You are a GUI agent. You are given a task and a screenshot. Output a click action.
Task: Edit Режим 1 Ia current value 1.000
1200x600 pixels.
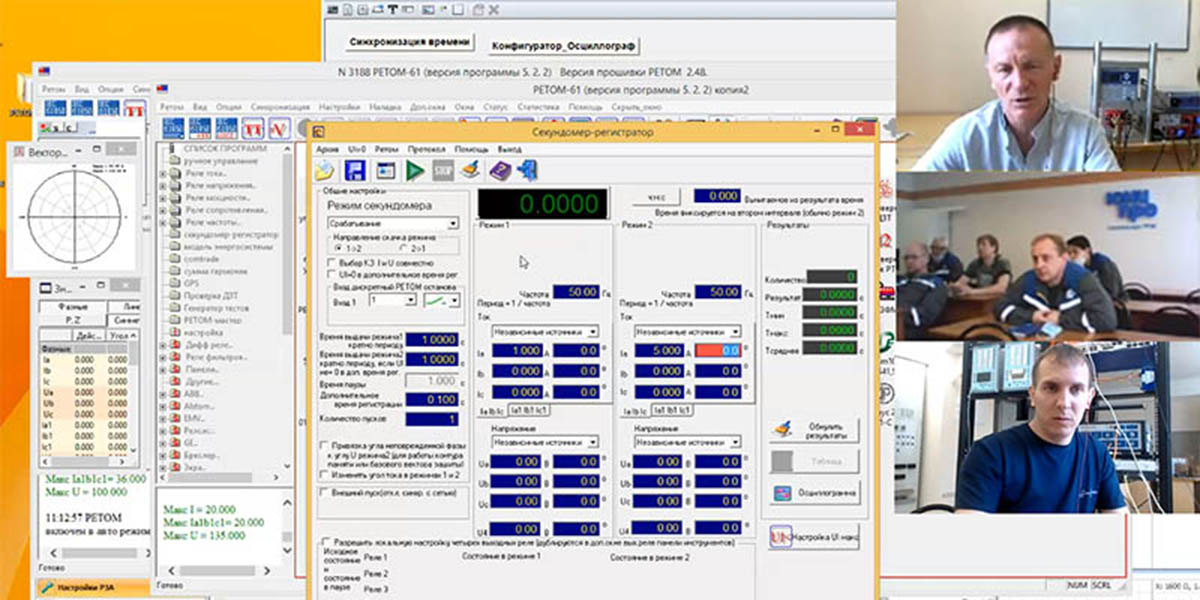click(x=518, y=351)
